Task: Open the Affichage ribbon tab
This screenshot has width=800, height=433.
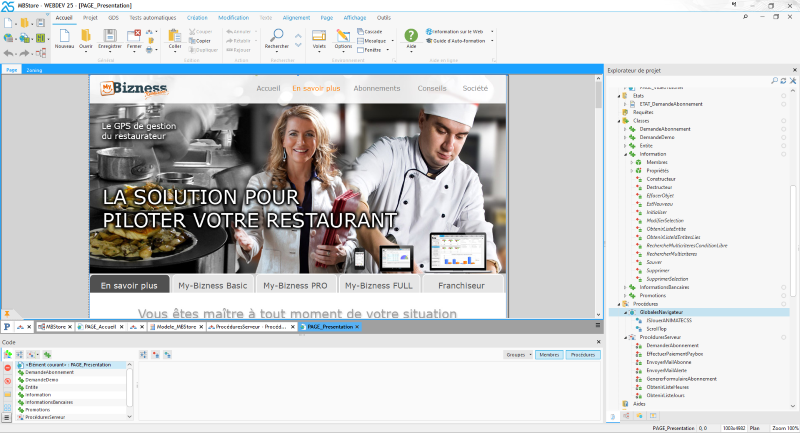Action: click(355, 17)
